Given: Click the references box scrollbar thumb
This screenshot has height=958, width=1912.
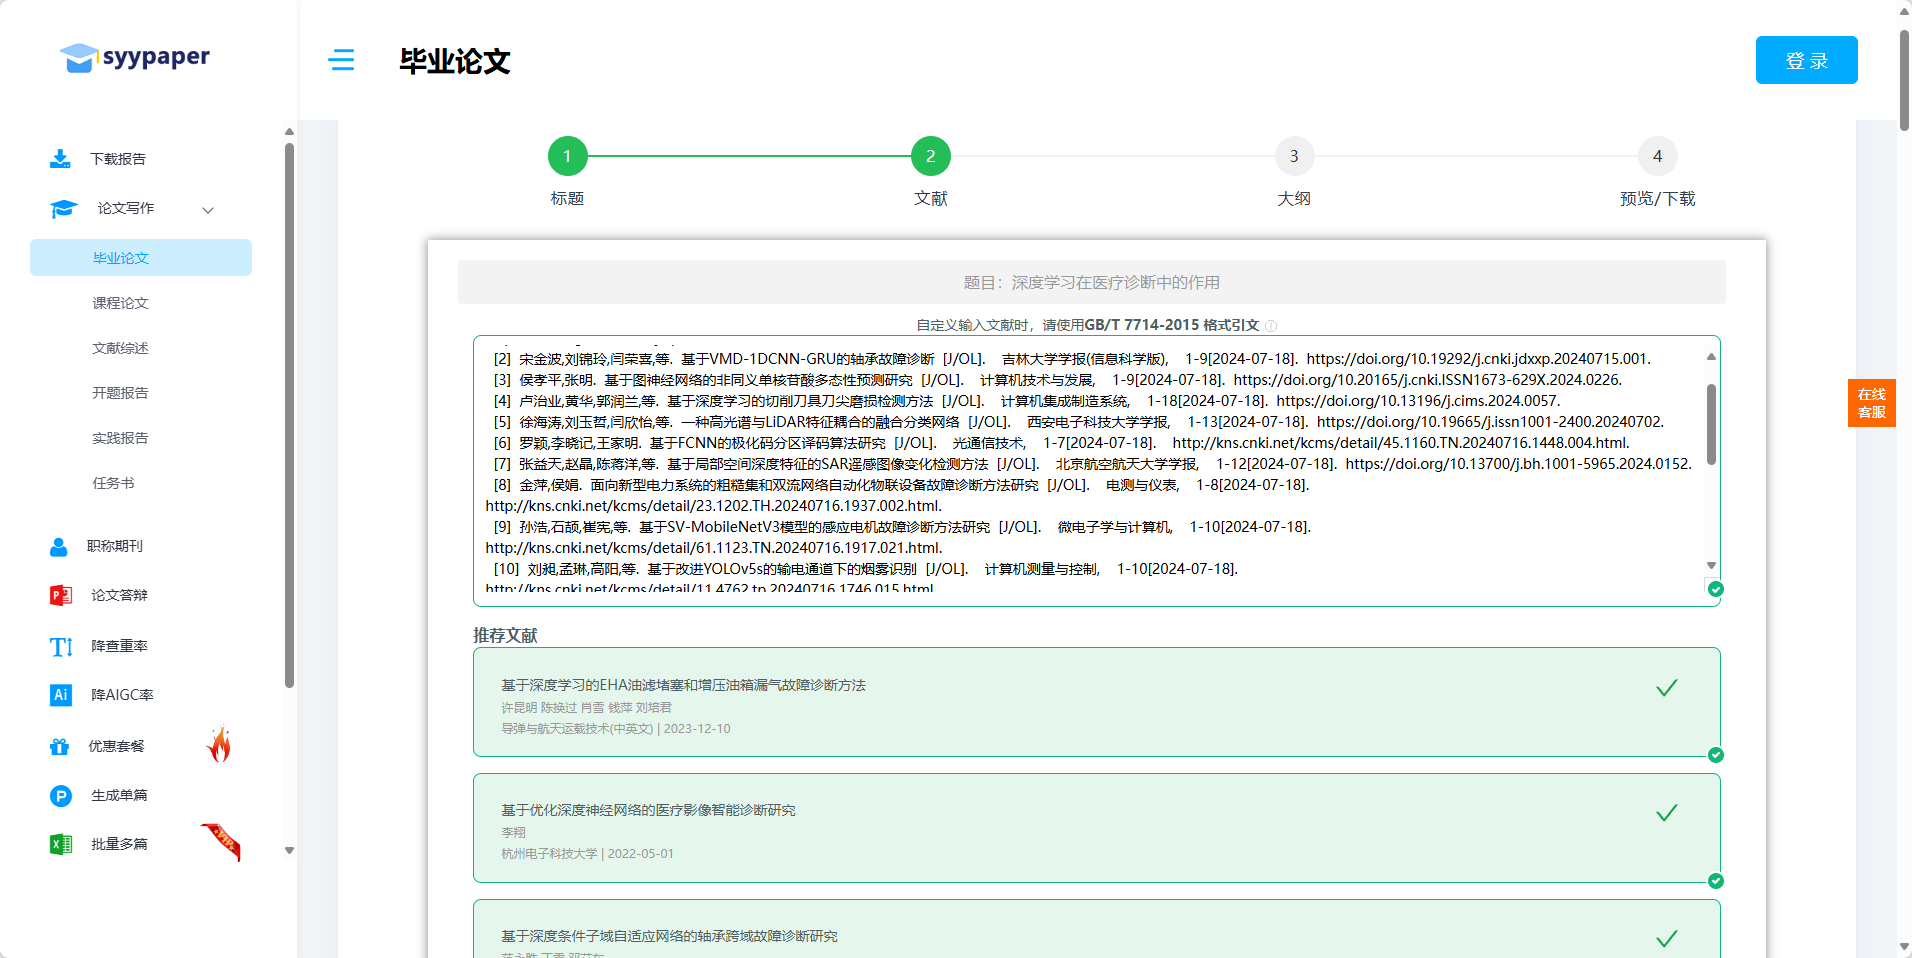Looking at the screenshot, I should pyautogui.click(x=1711, y=424).
